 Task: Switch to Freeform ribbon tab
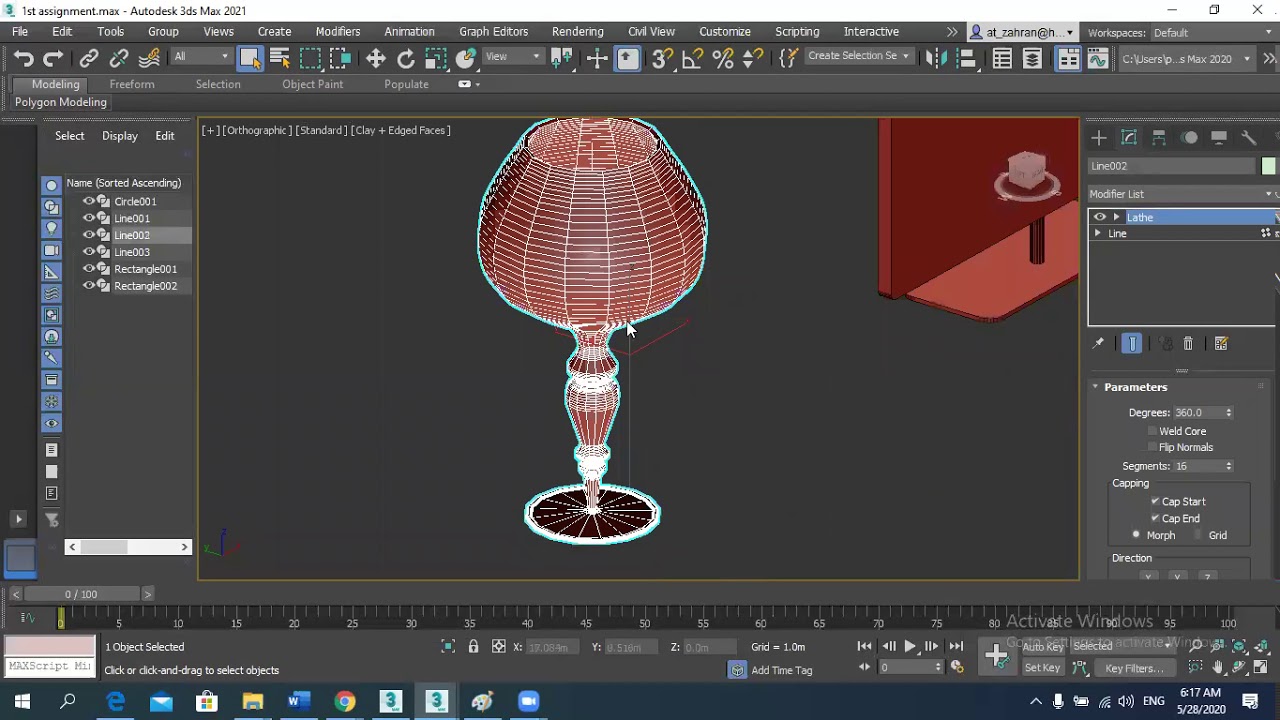[132, 84]
